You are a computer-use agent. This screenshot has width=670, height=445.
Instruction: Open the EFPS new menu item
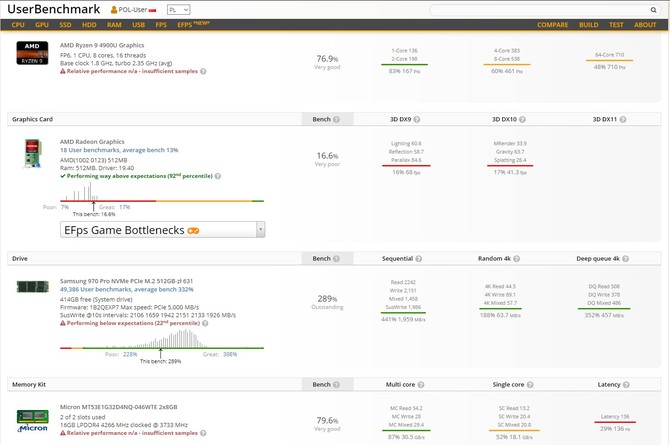(x=193, y=24)
